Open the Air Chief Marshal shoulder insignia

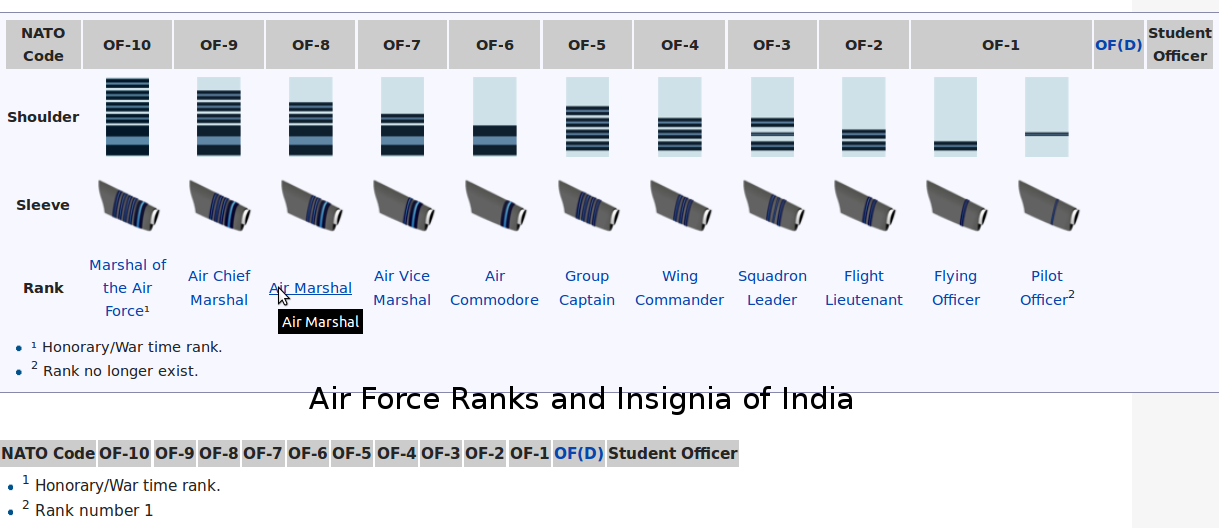pos(219,117)
